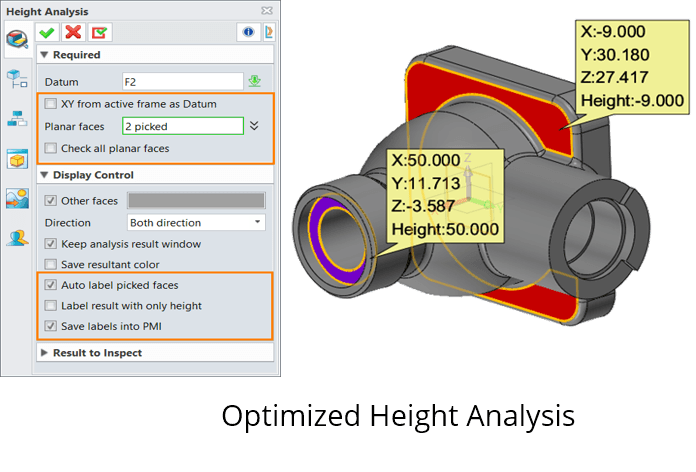The width and height of the screenshot is (696, 472).
Task: Open the Direction dropdown list
Action: (196, 222)
